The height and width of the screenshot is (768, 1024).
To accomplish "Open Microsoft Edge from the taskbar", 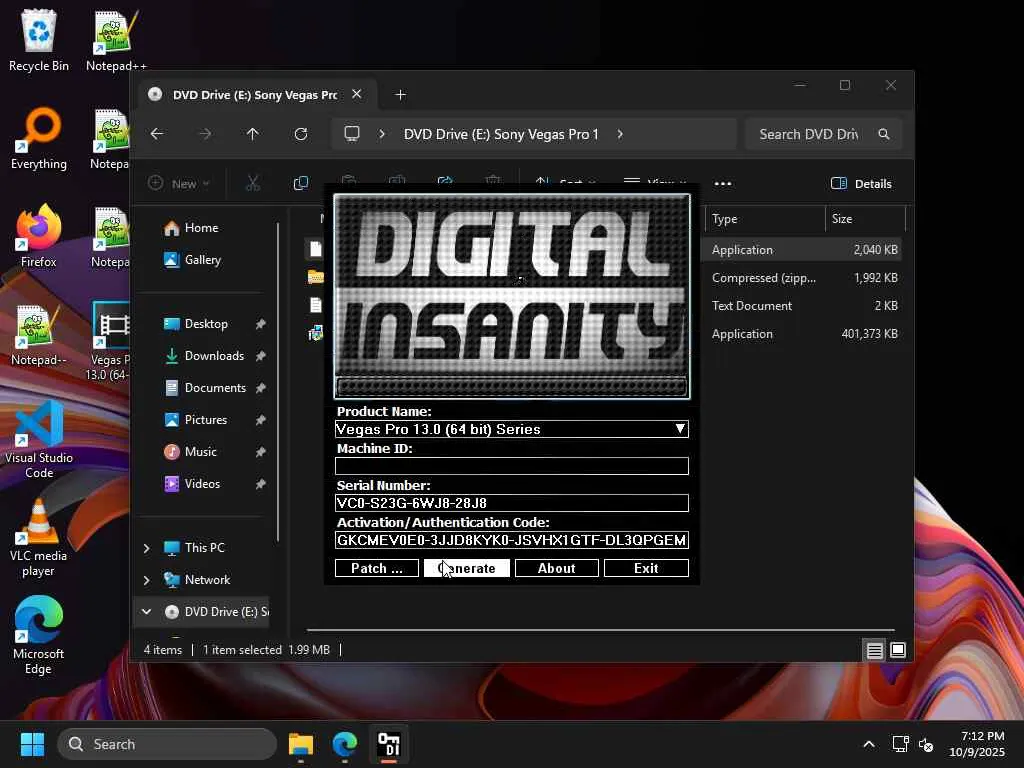I will pyautogui.click(x=345, y=744).
